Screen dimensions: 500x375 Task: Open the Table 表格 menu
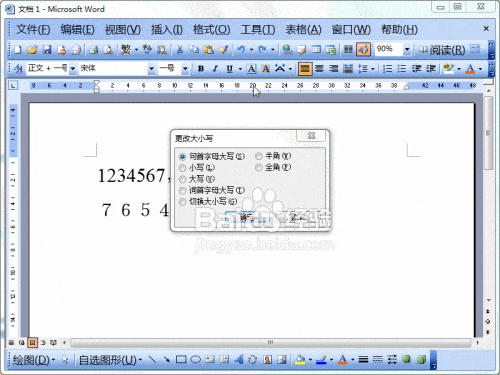(303, 30)
